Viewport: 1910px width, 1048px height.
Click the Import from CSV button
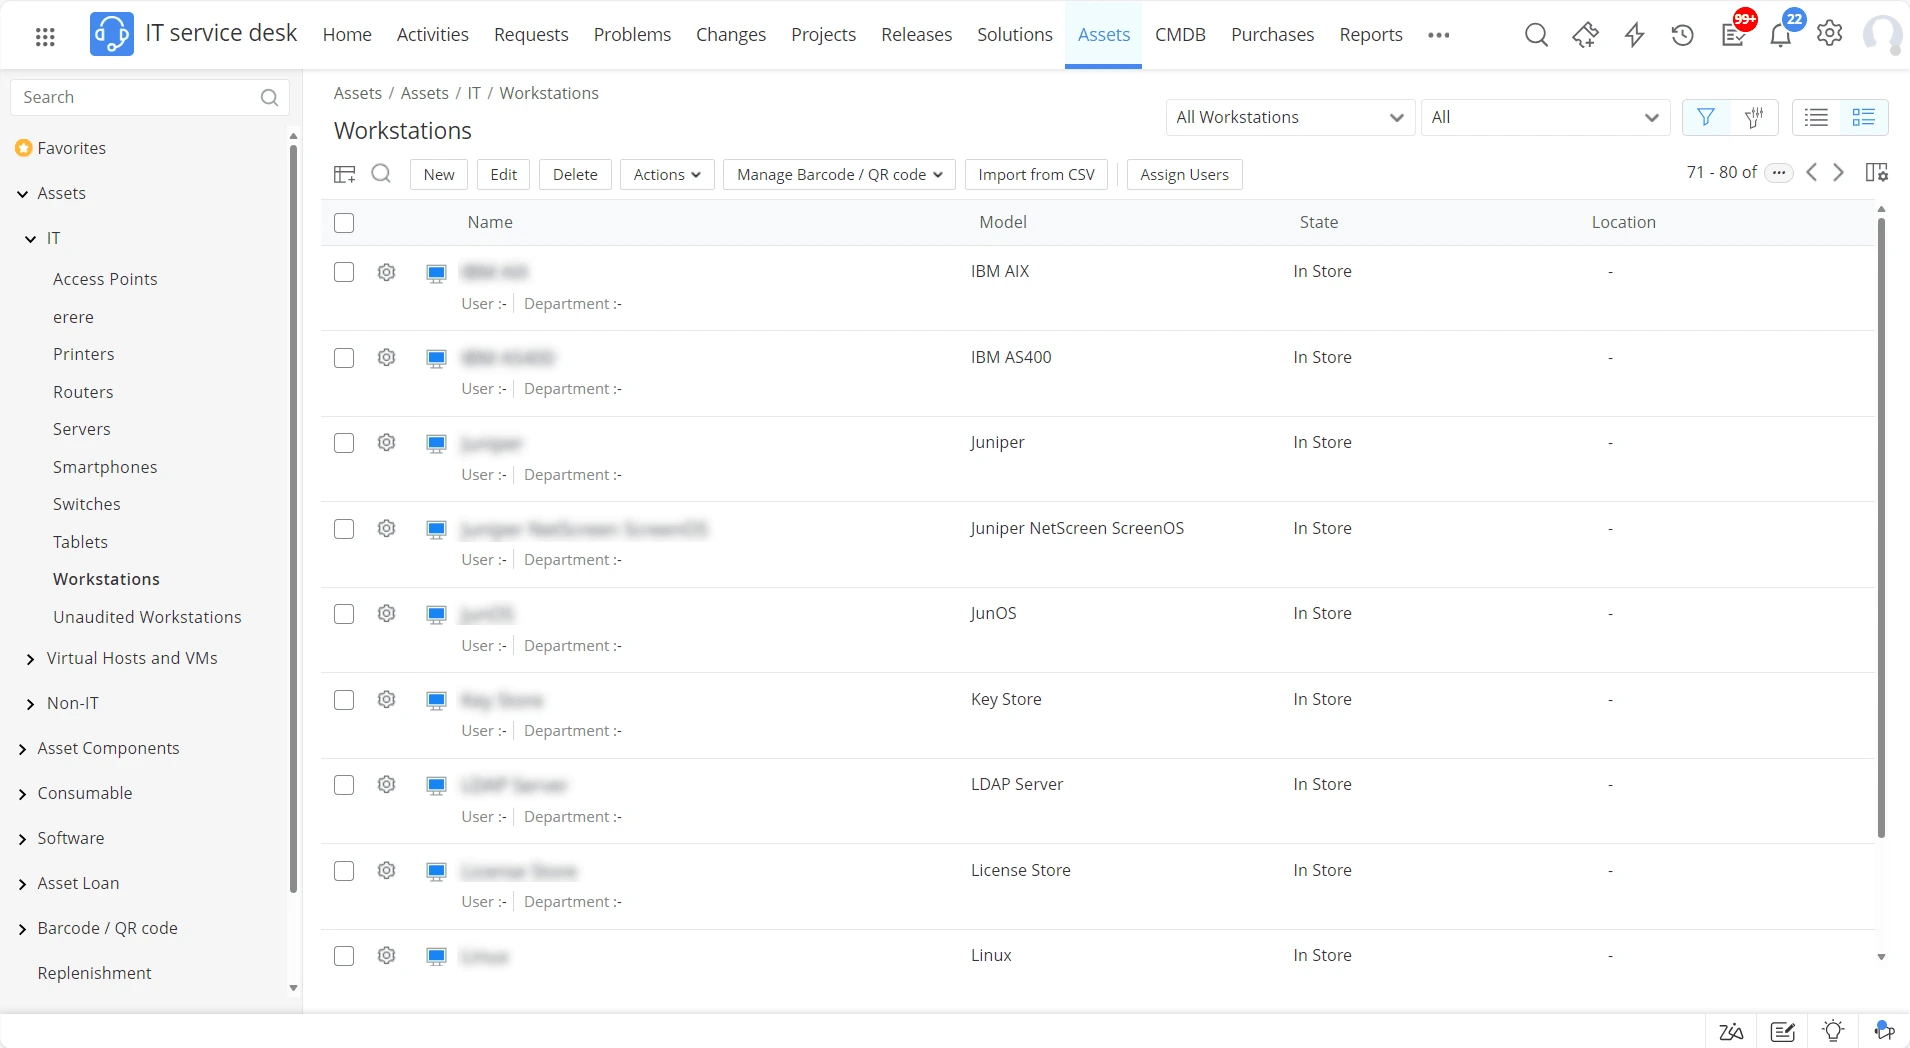point(1036,174)
